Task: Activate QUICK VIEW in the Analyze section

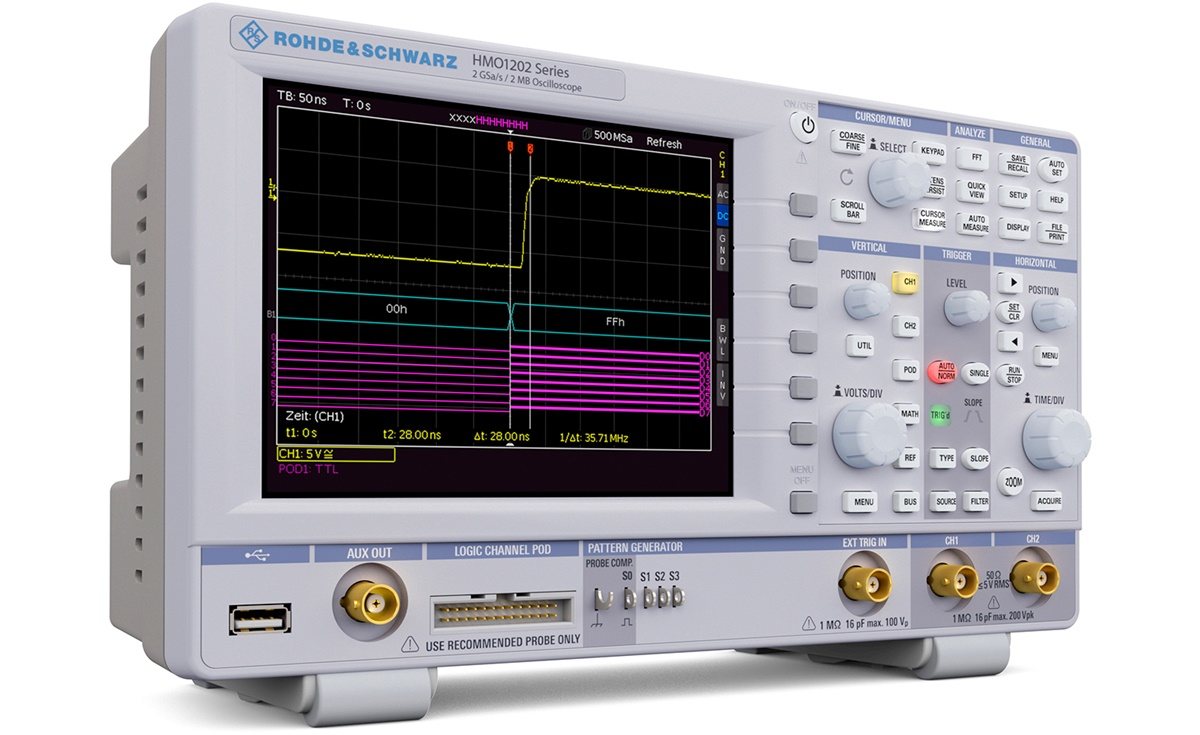Action: click(x=975, y=190)
